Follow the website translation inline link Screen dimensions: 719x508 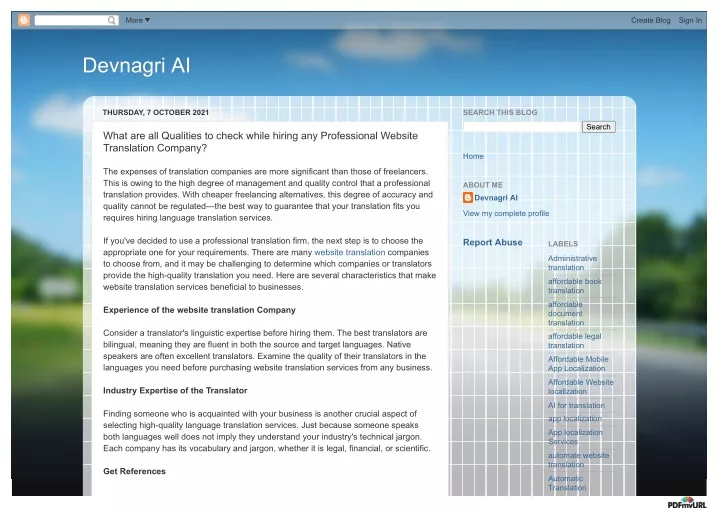point(349,252)
